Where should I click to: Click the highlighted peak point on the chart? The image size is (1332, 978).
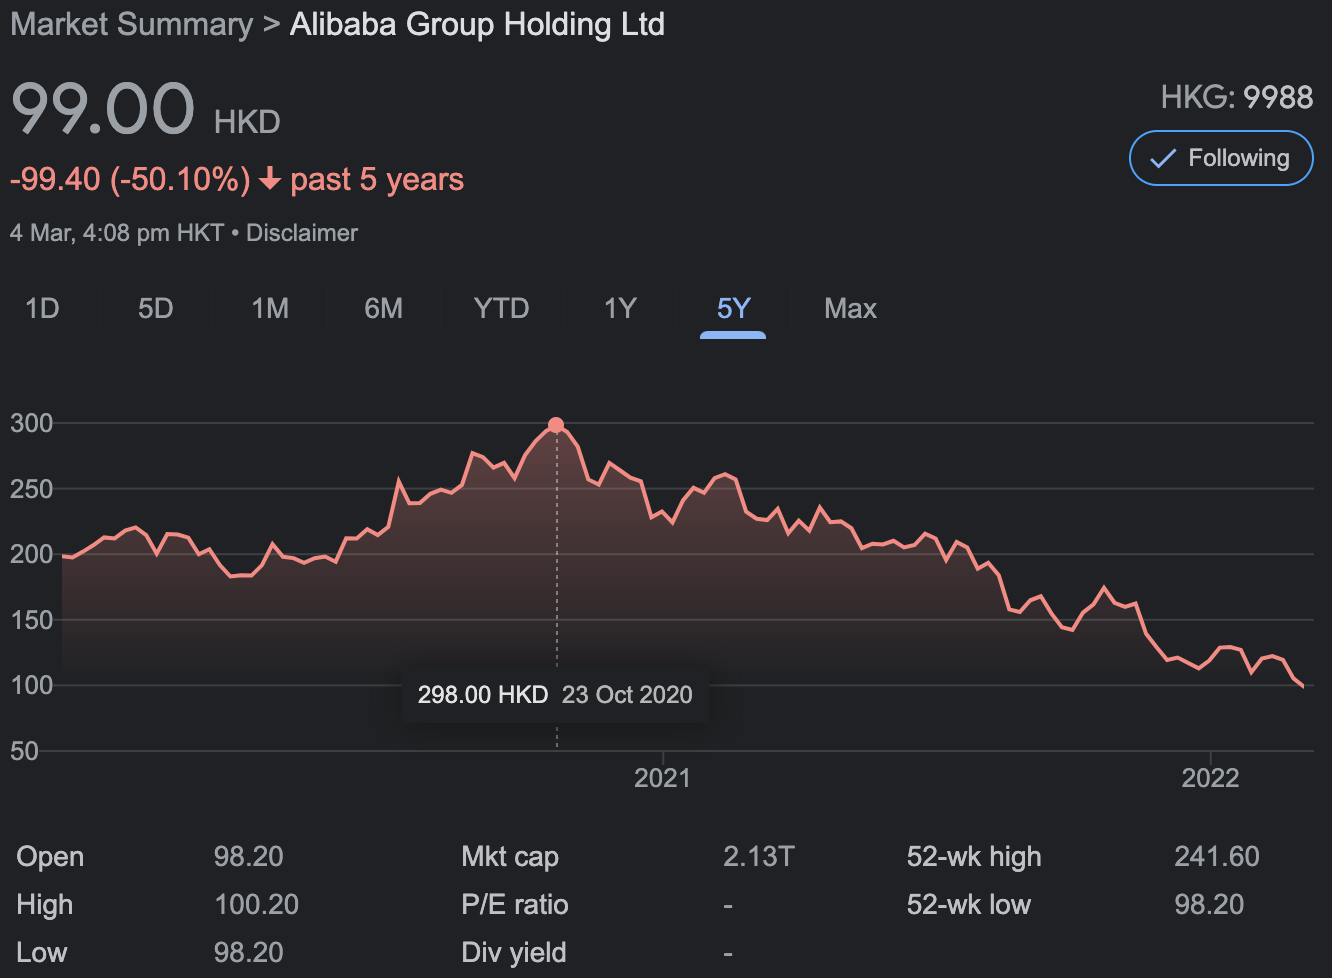[556, 425]
